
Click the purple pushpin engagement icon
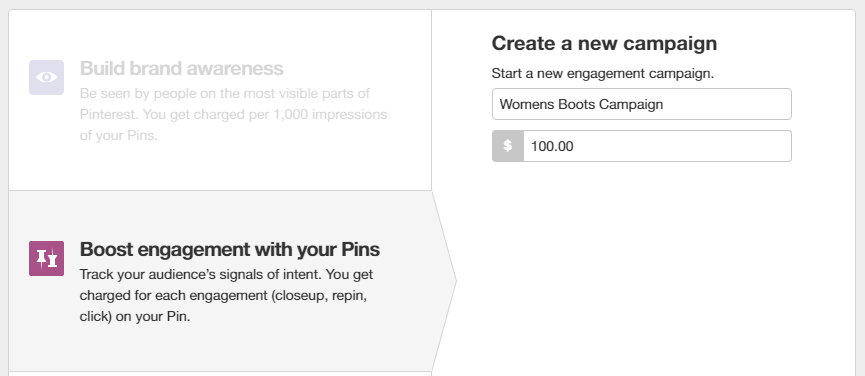[x=46, y=258]
